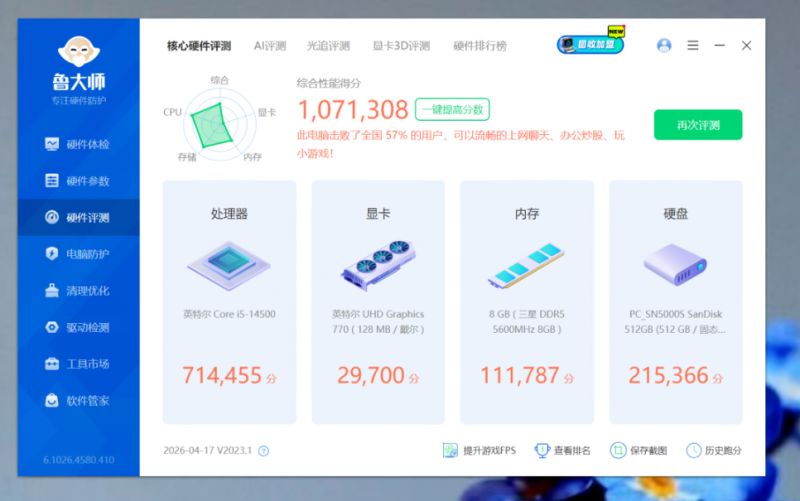Click the 一键提高分数 button

pos(453,110)
